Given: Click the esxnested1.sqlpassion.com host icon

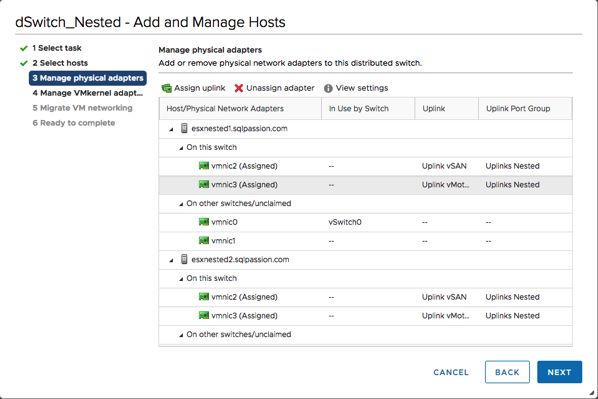Looking at the screenshot, I should [184, 128].
